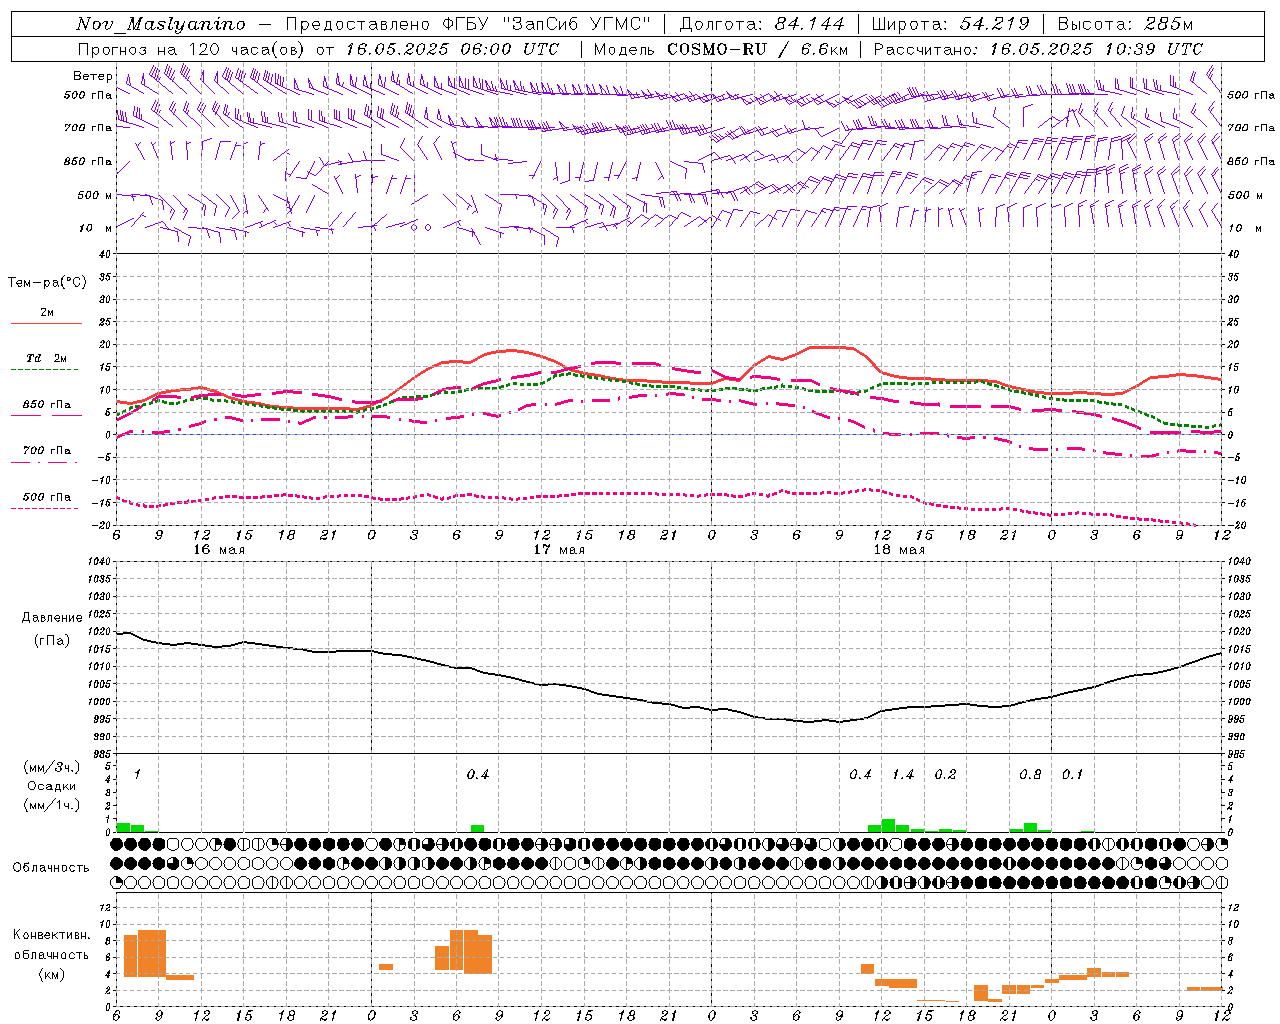
Task: Click the green precipitation bar under 0.8
Action: pyautogui.click(x=1030, y=828)
